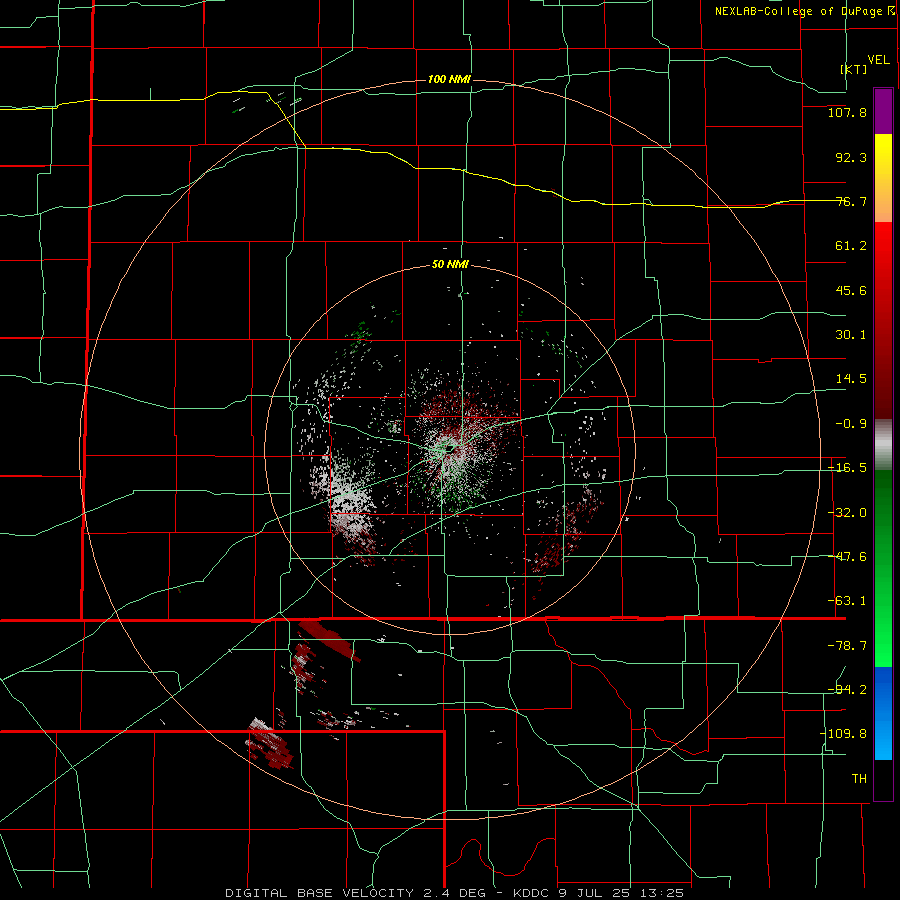Pick the red segment of velocity color bar

tap(883, 320)
